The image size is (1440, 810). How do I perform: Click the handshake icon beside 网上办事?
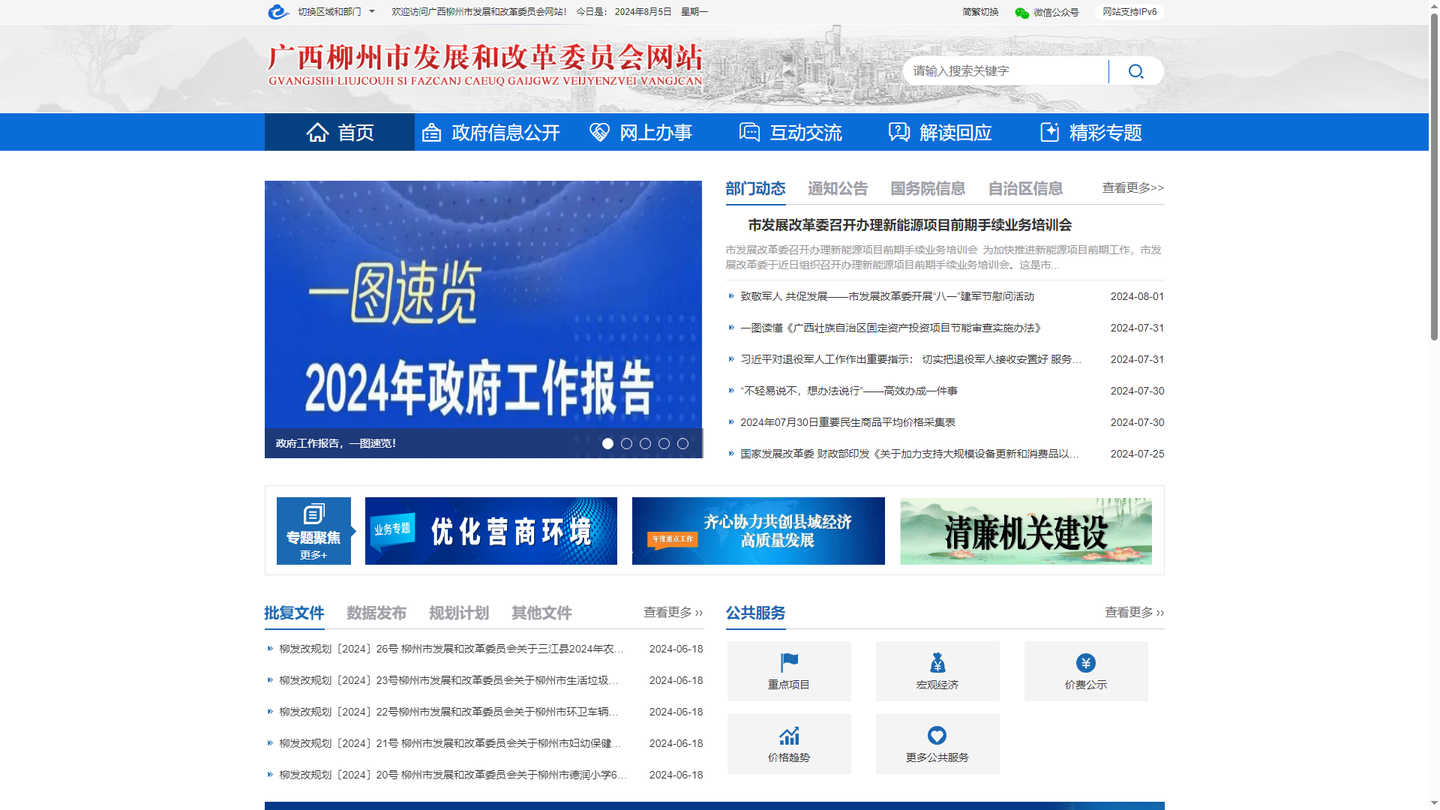point(599,132)
